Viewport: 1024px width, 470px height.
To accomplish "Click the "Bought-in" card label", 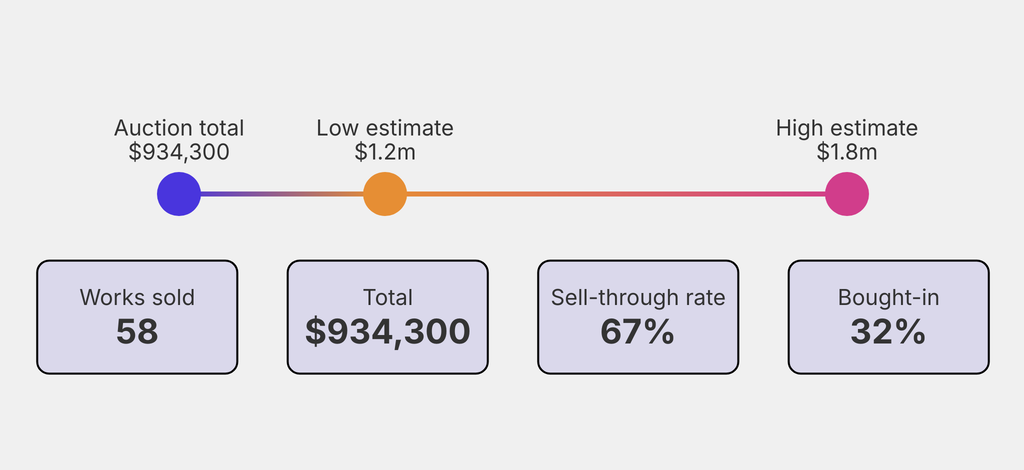I will point(888,297).
